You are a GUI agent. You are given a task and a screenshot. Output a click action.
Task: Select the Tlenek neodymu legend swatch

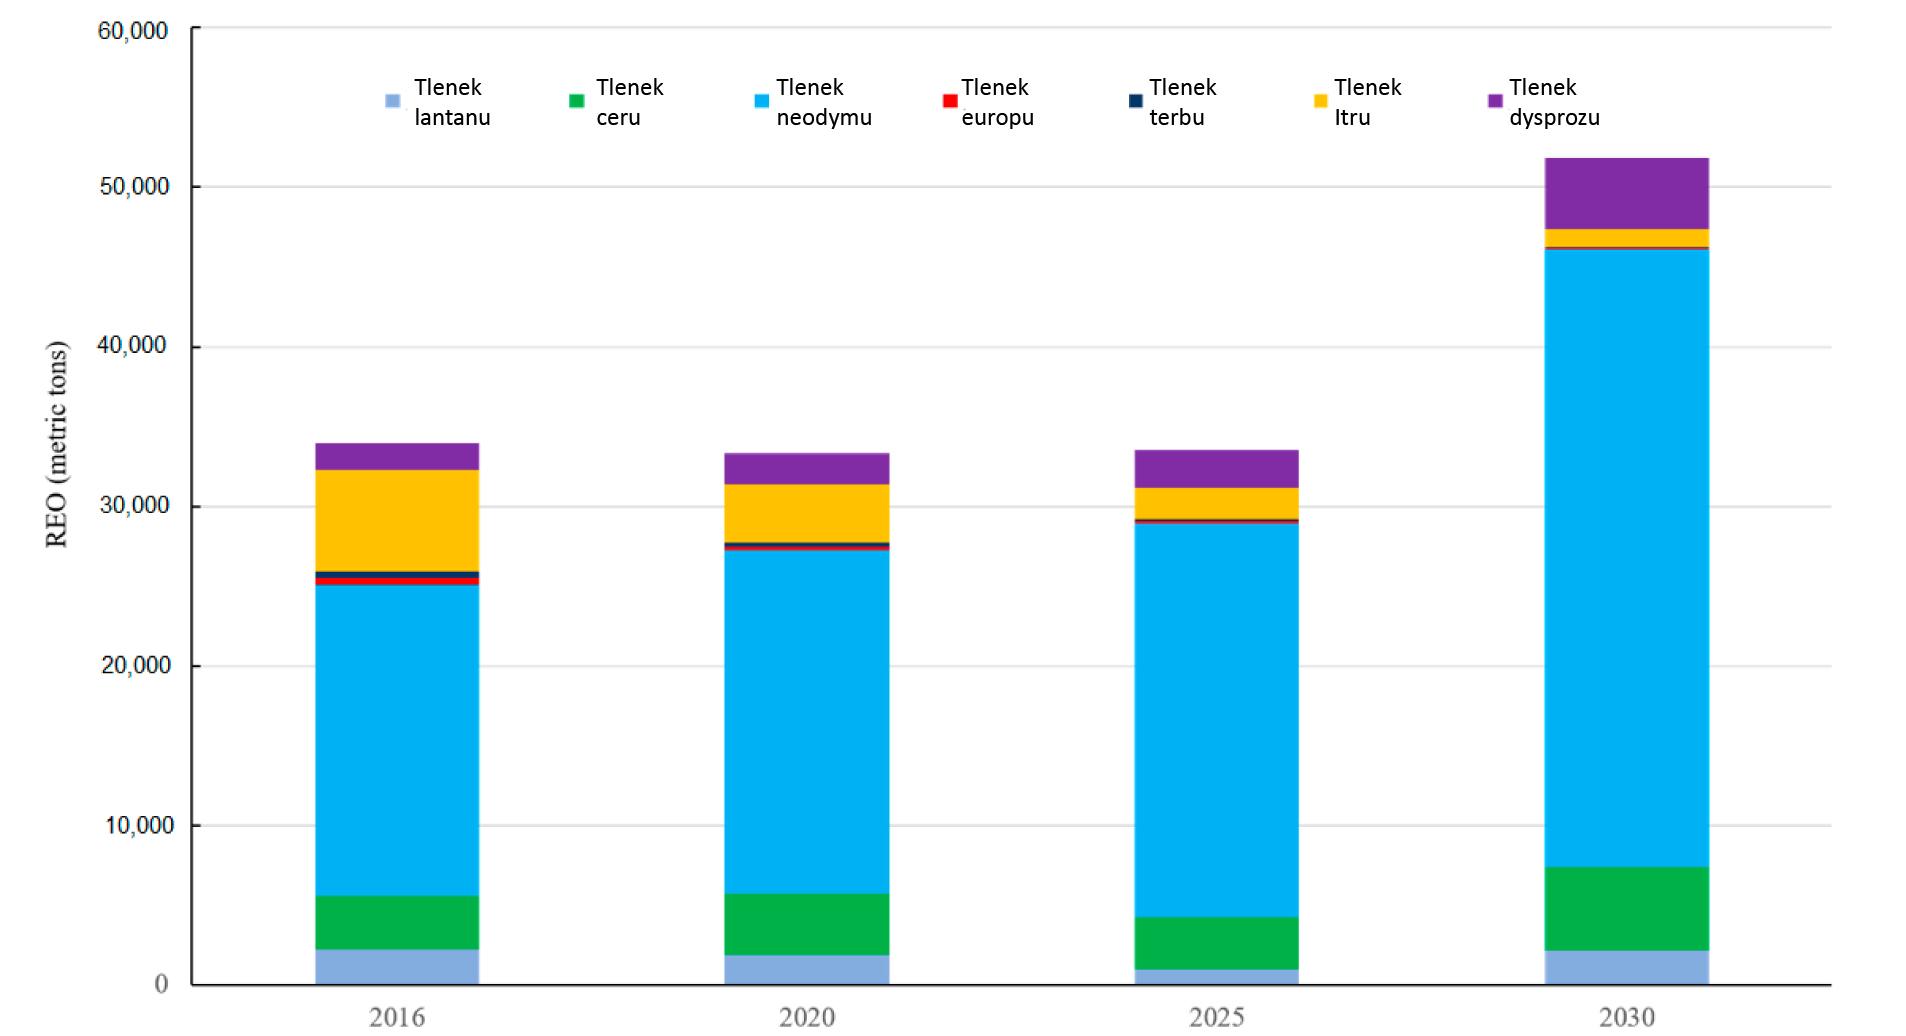coord(761,101)
